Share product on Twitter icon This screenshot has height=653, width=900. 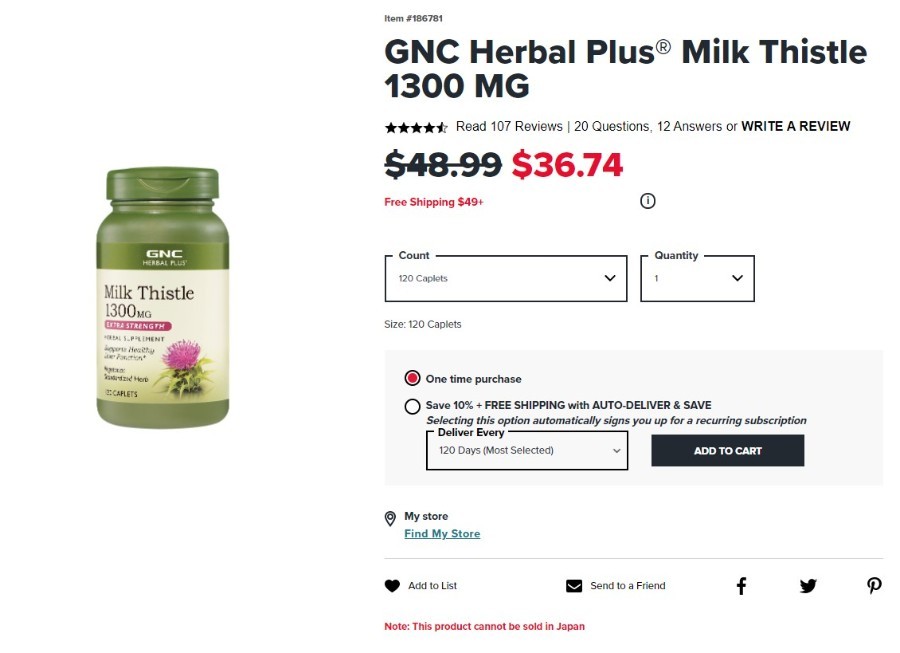[x=808, y=586]
